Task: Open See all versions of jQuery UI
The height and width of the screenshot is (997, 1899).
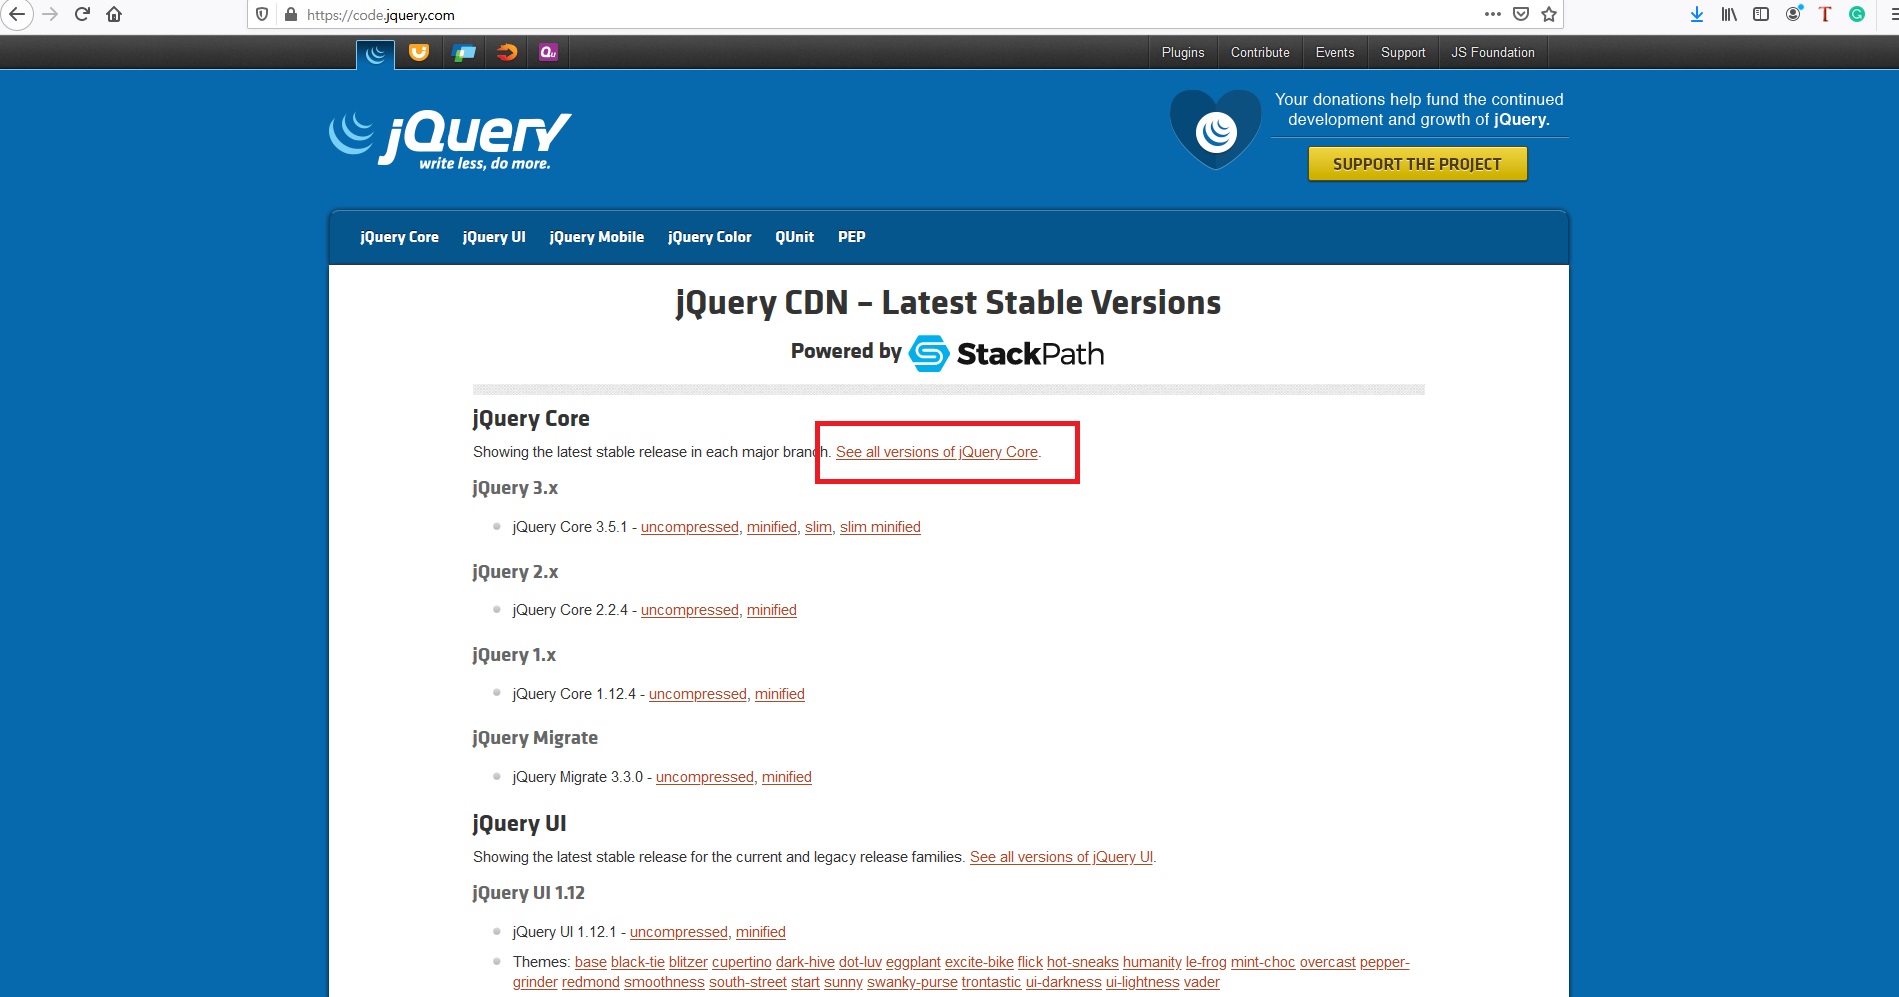Action: [1061, 857]
